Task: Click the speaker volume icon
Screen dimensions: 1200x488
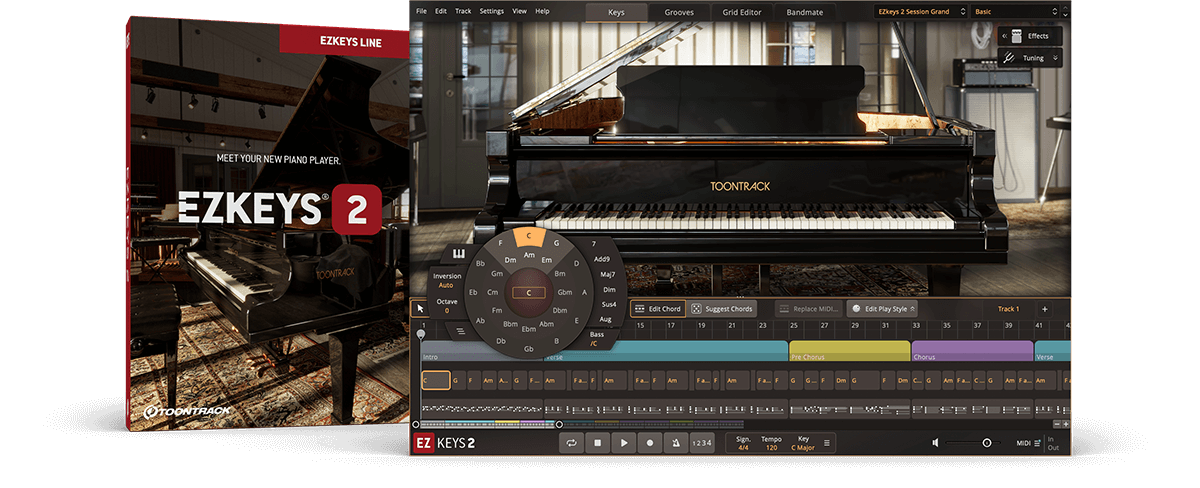Action: click(936, 442)
